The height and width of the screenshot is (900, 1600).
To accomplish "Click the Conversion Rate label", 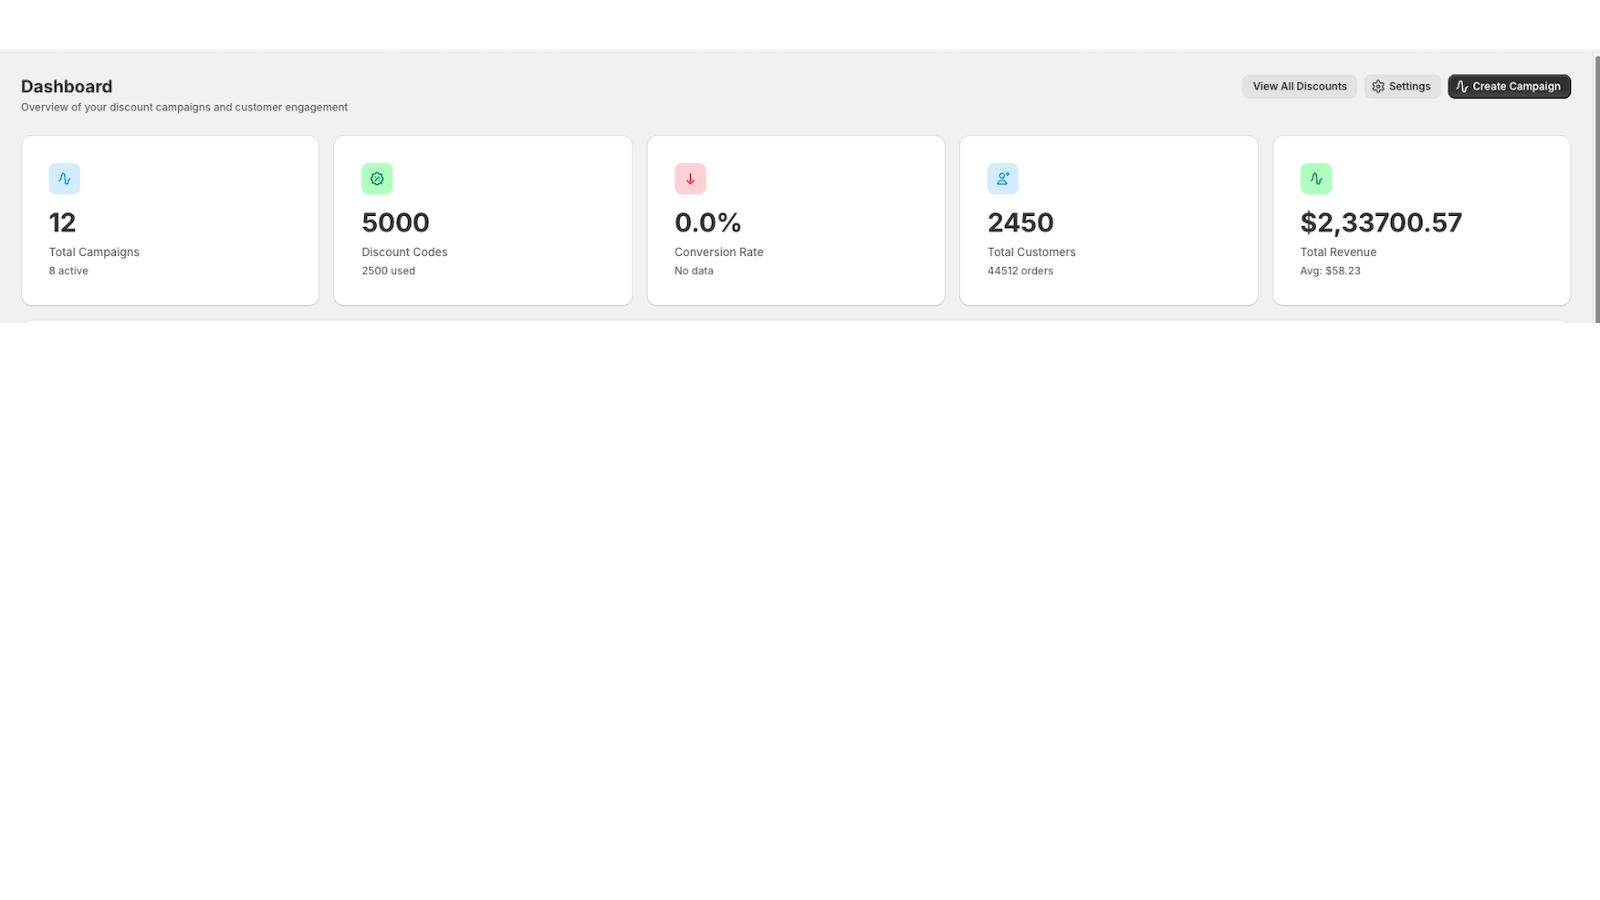I will click(718, 252).
